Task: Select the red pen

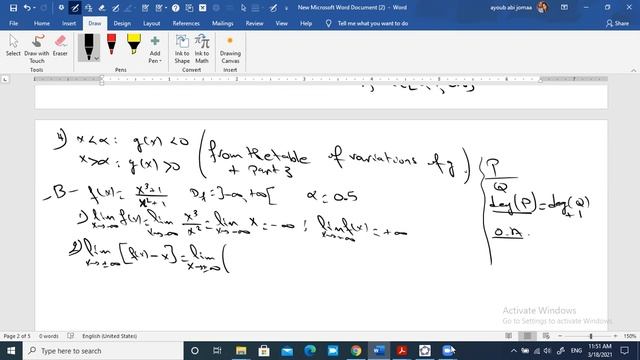Action: coord(111,45)
